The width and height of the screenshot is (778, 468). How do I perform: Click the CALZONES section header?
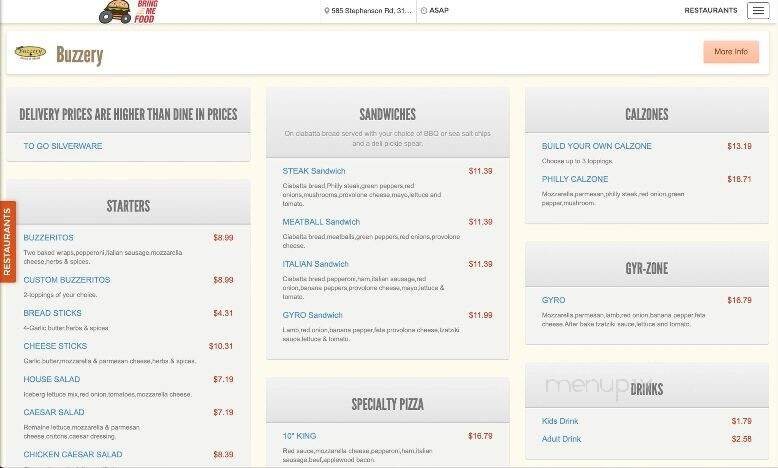tap(647, 114)
